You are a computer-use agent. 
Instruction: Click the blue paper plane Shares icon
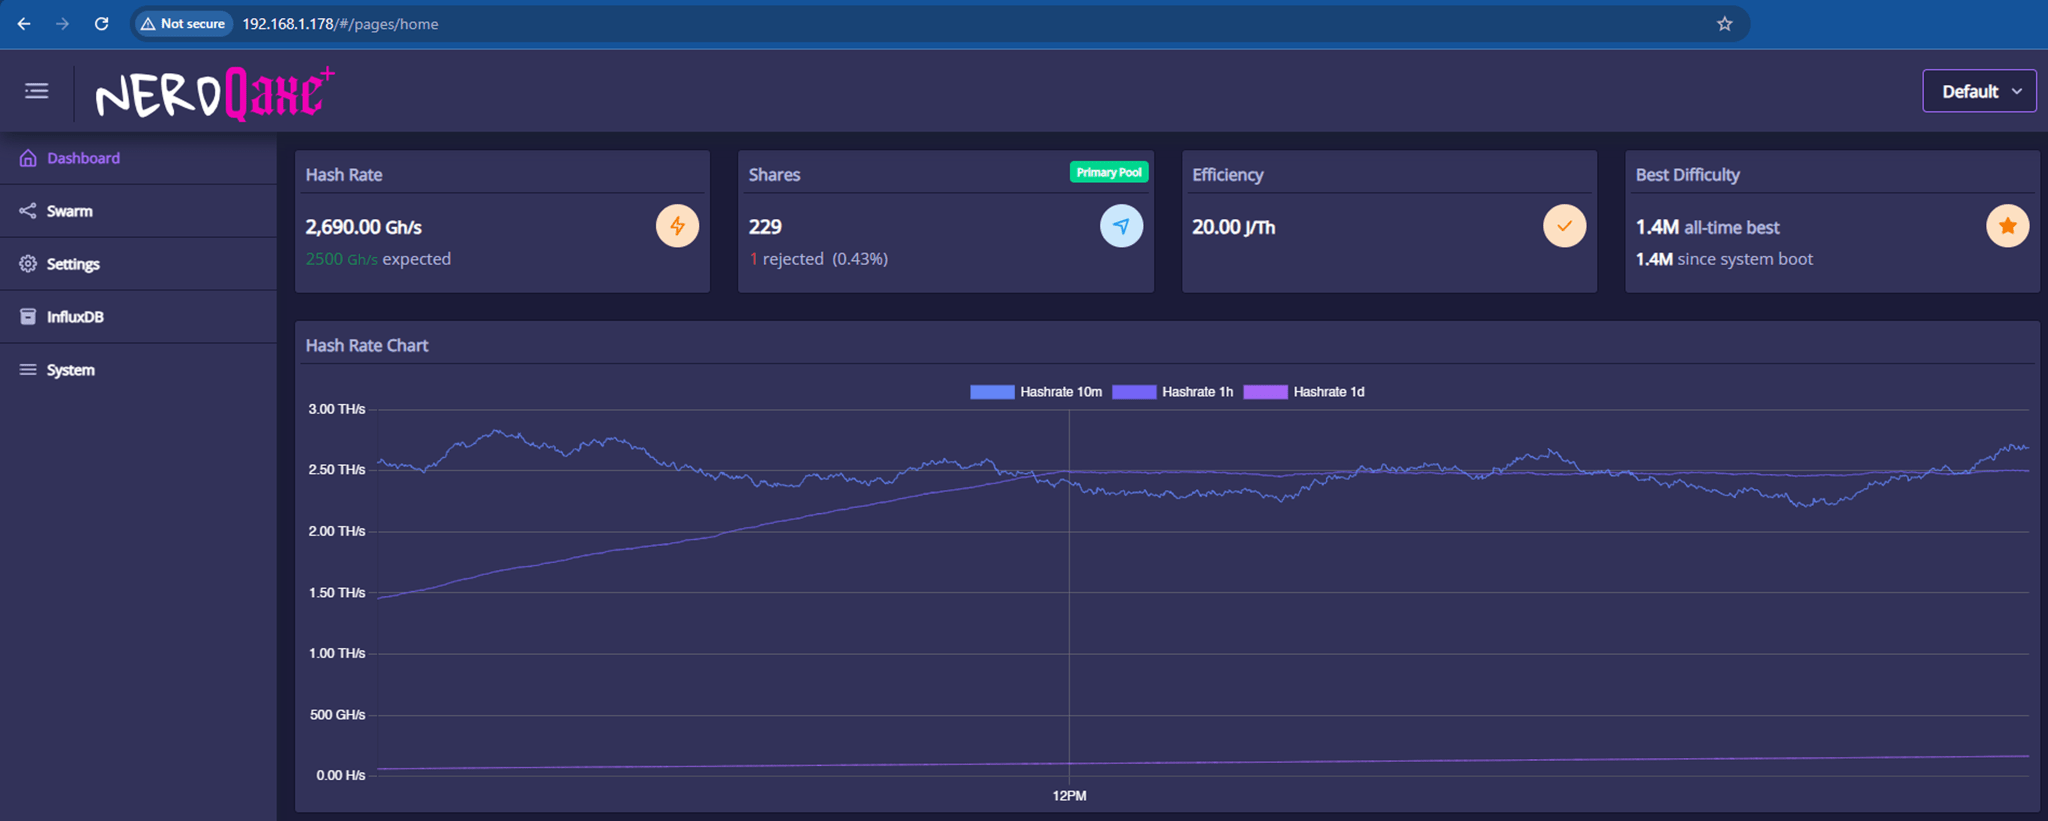(x=1121, y=226)
